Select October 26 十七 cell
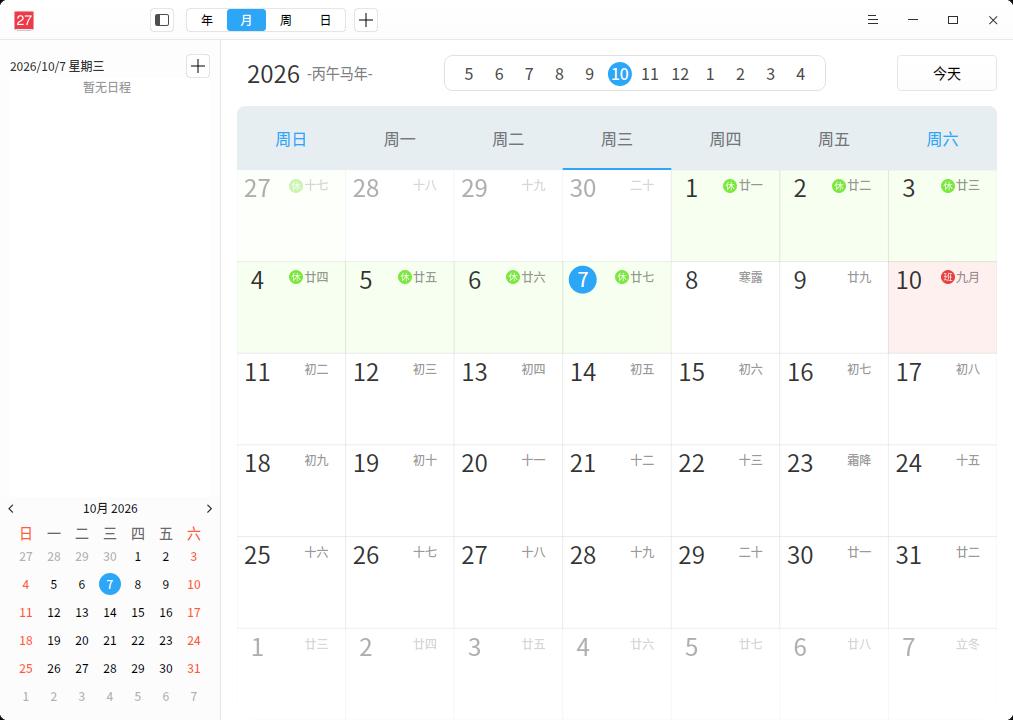This screenshot has width=1013, height=720. pos(399,582)
